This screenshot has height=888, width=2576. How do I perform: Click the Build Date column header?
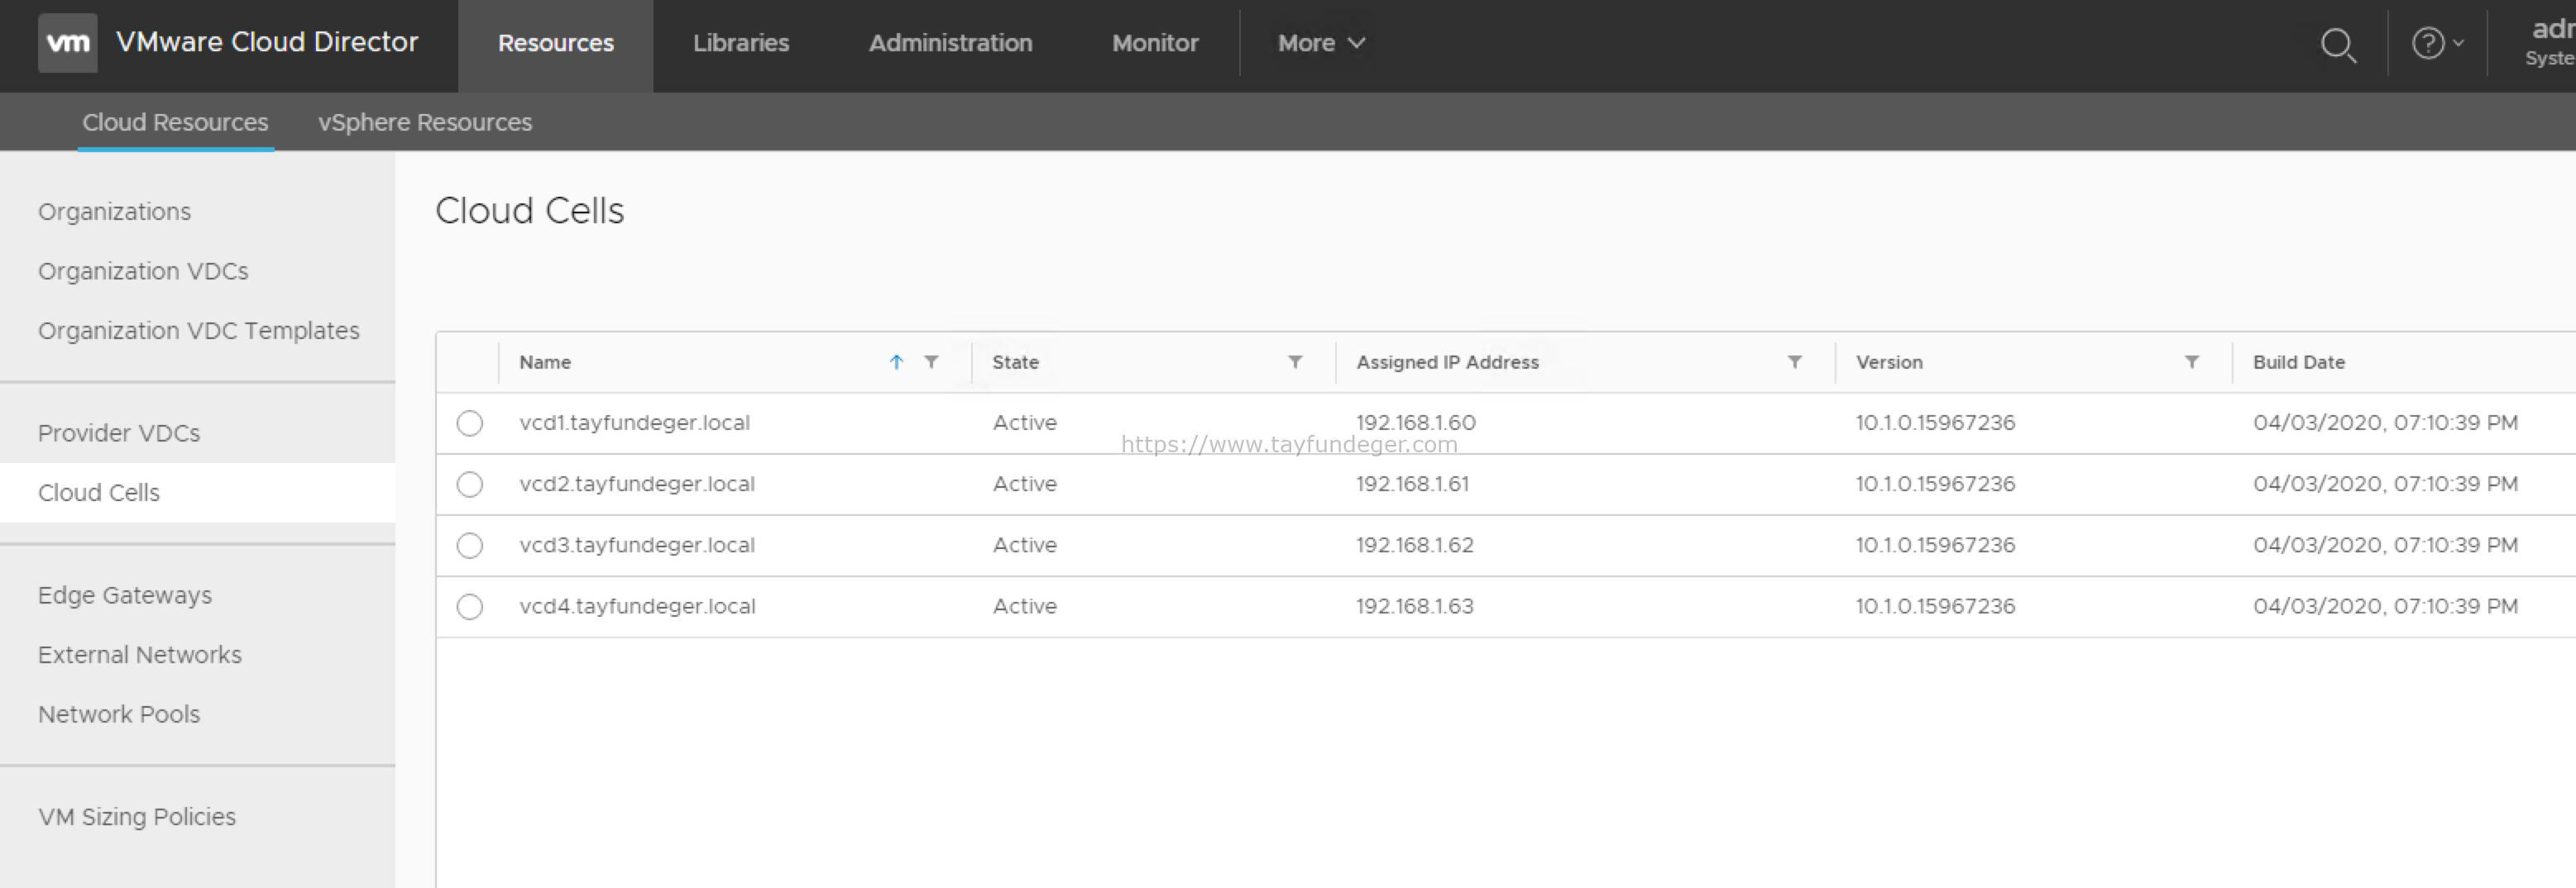click(x=2298, y=362)
